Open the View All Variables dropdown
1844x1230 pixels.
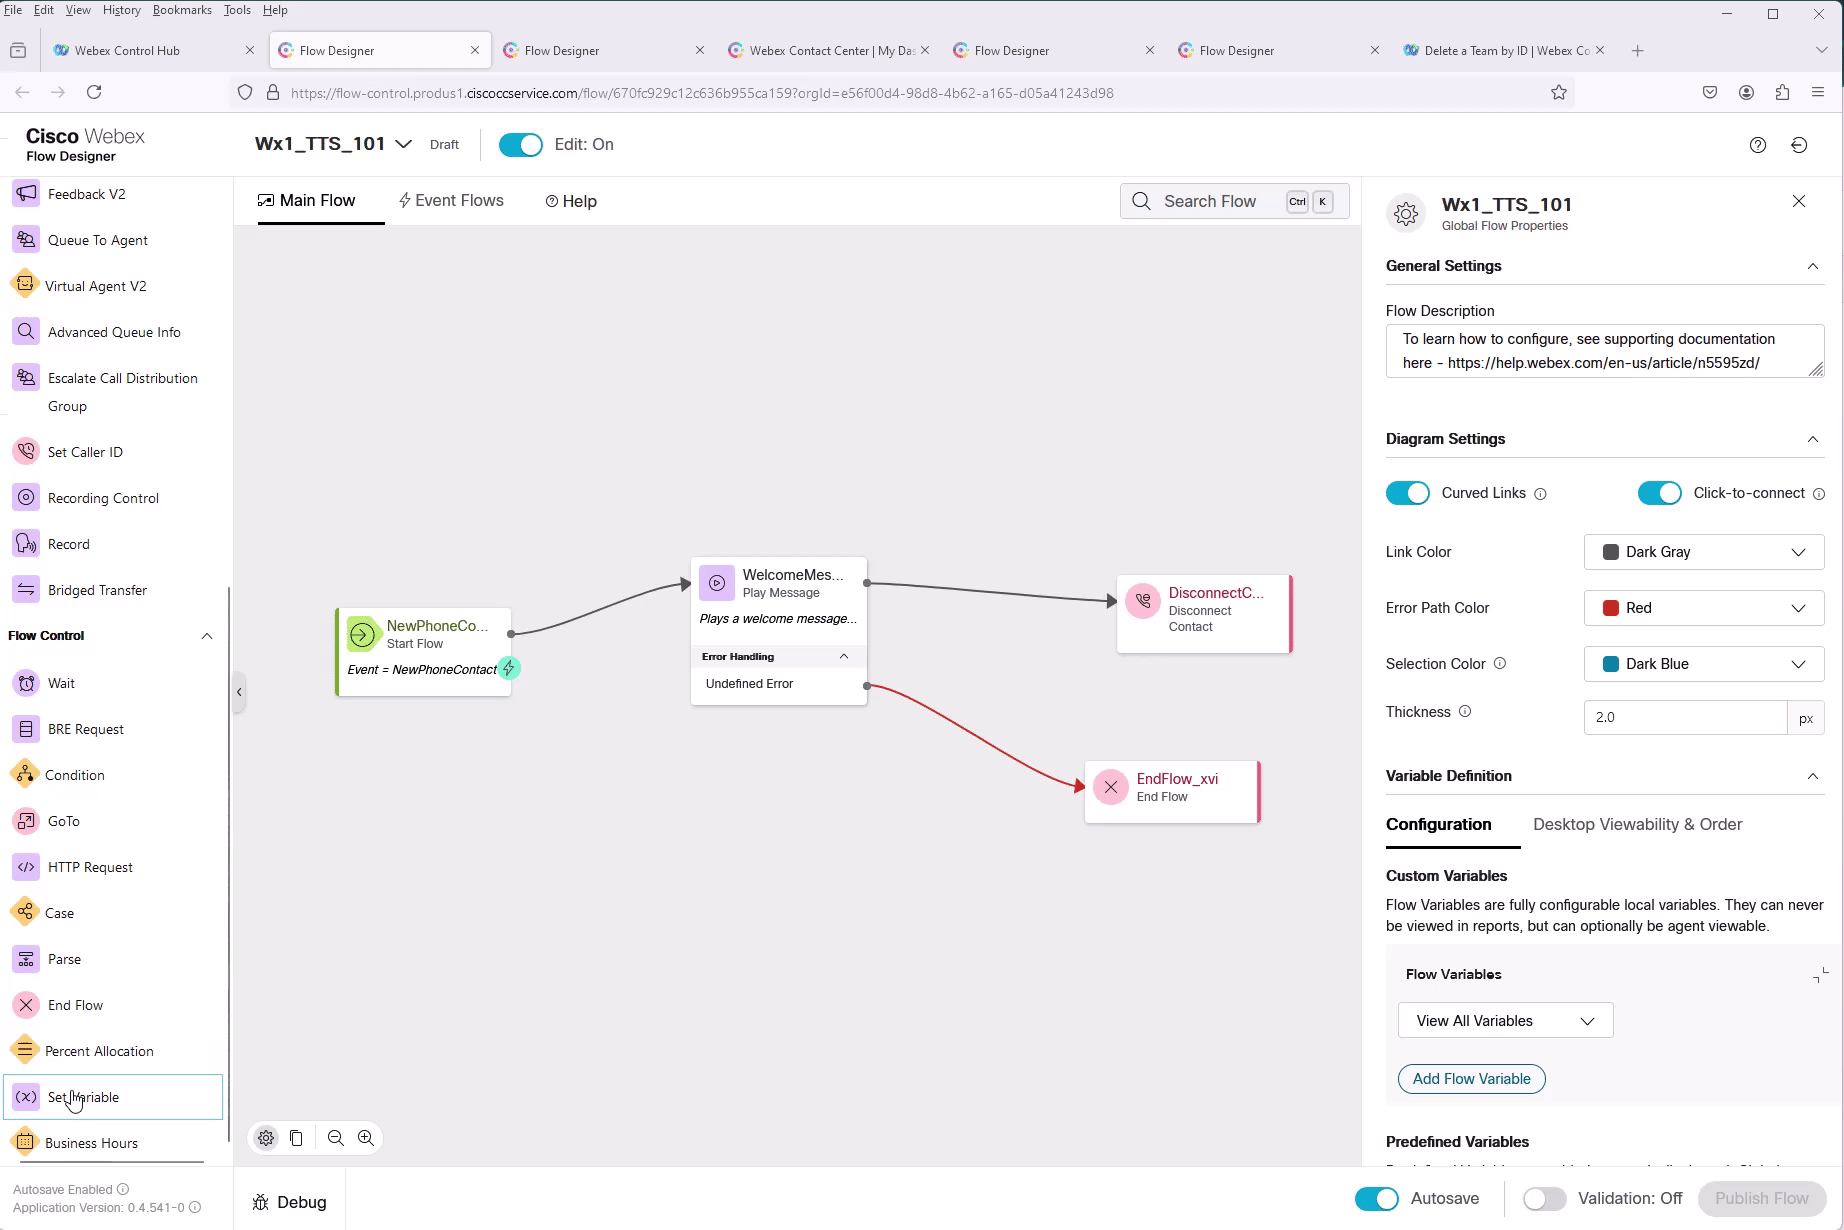tap(1504, 1021)
